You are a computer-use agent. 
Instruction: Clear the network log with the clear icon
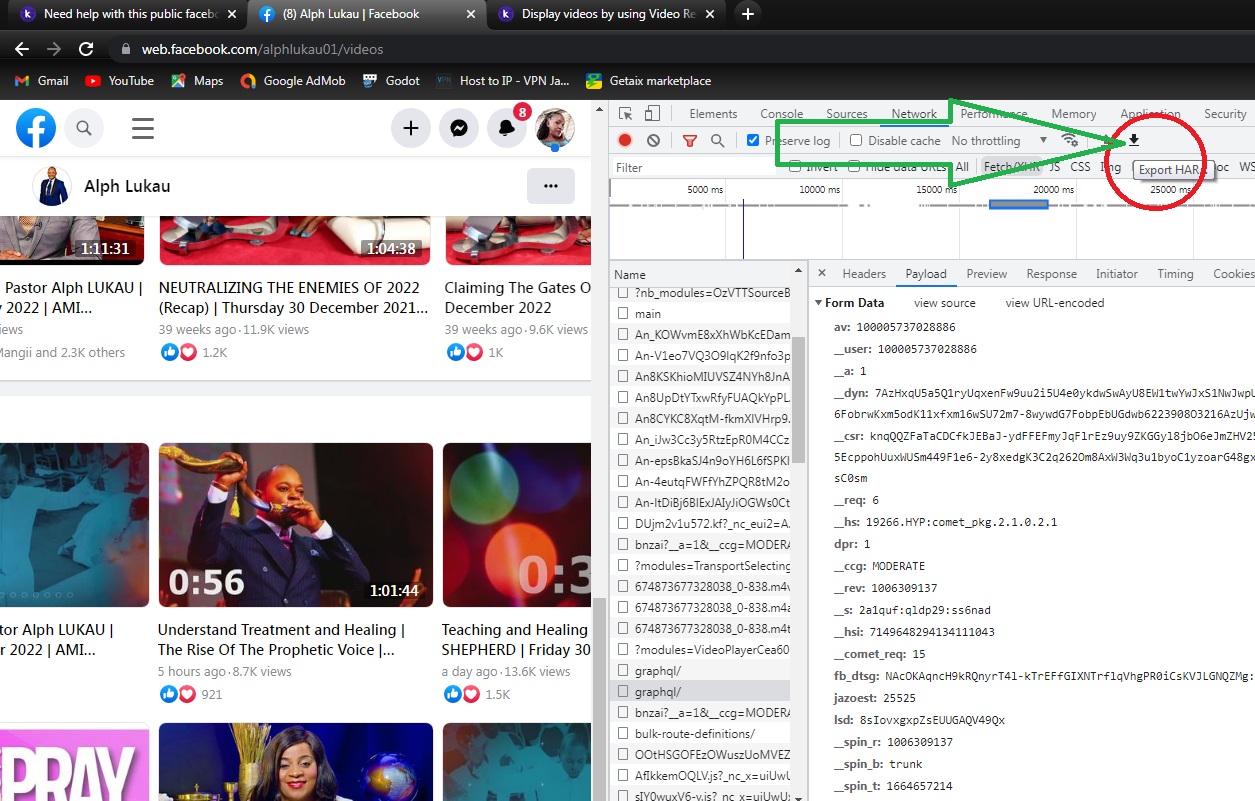point(653,141)
